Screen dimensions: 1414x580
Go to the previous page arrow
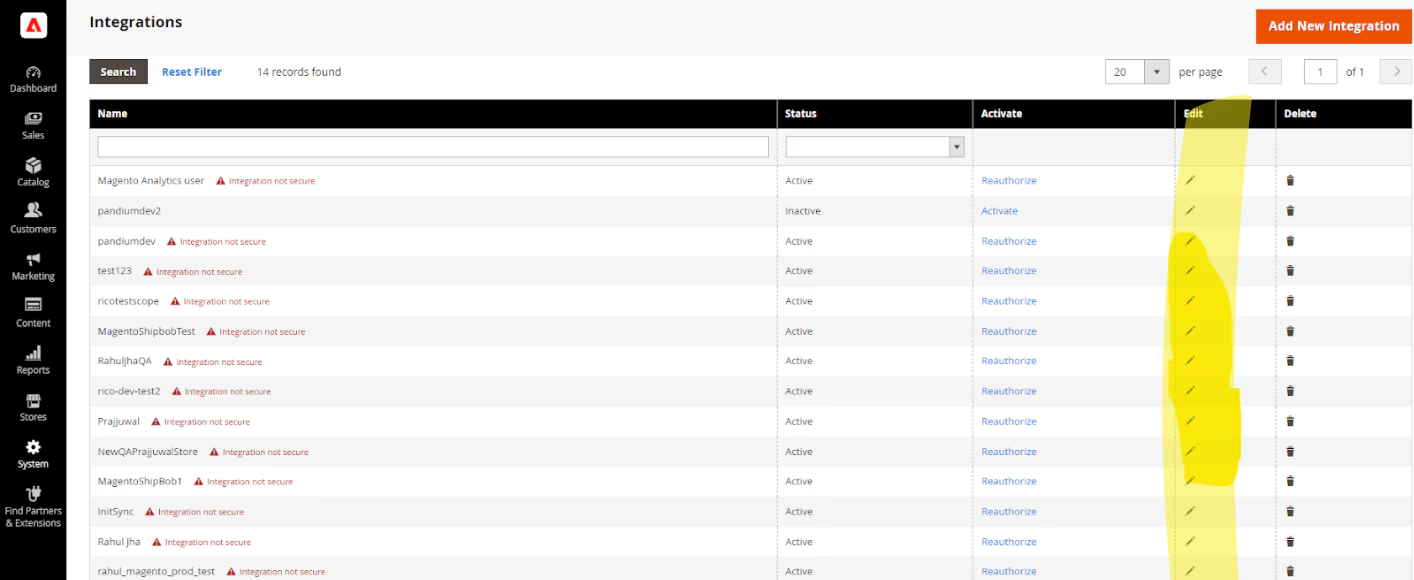coord(1265,72)
